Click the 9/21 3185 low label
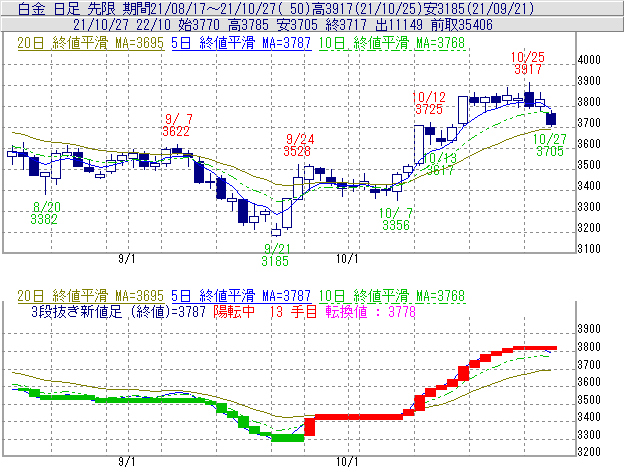This screenshot has width=624, height=475. [x=276, y=255]
